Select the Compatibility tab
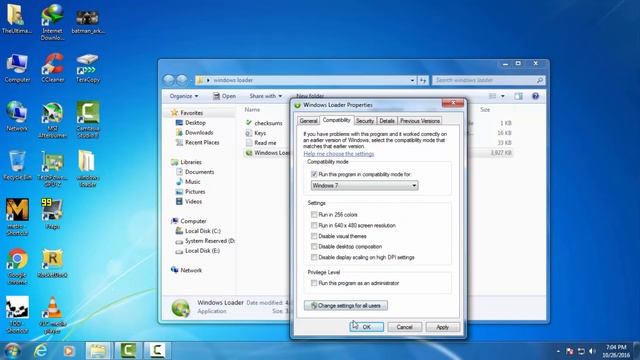640x360 pixels. [x=336, y=120]
